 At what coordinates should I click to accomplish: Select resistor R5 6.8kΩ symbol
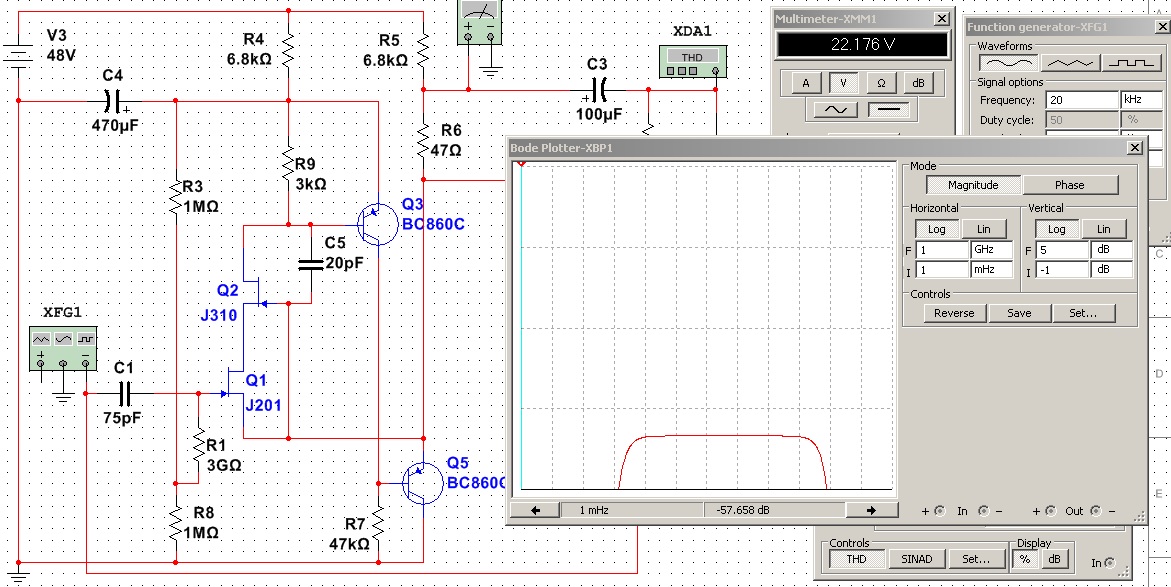(423, 49)
